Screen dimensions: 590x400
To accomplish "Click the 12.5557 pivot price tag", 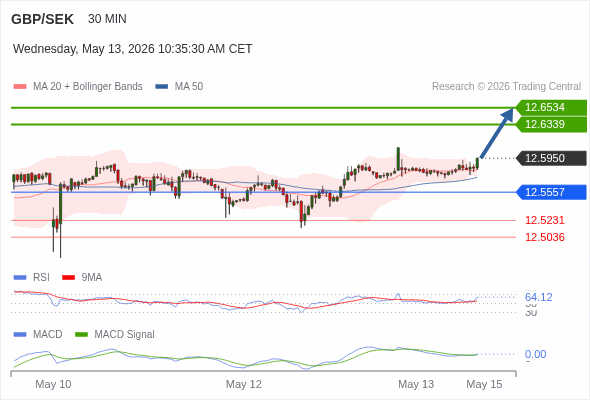I will 551,192.
